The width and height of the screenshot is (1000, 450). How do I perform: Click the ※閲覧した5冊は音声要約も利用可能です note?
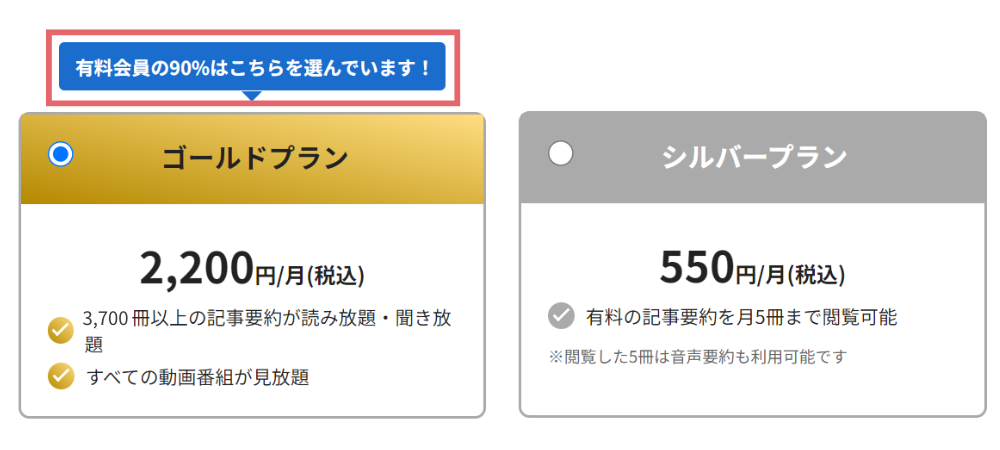[x=697, y=356]
